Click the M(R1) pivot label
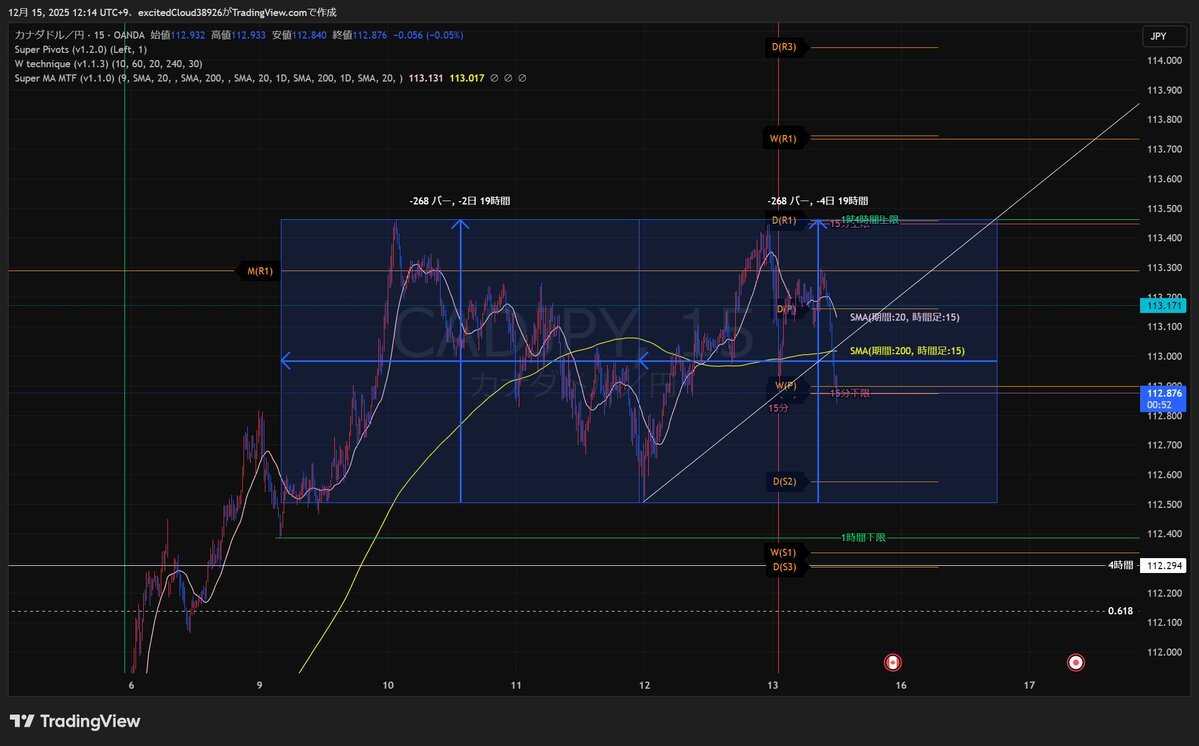Screen dimensions: 1199x746 tap(259, 271)
